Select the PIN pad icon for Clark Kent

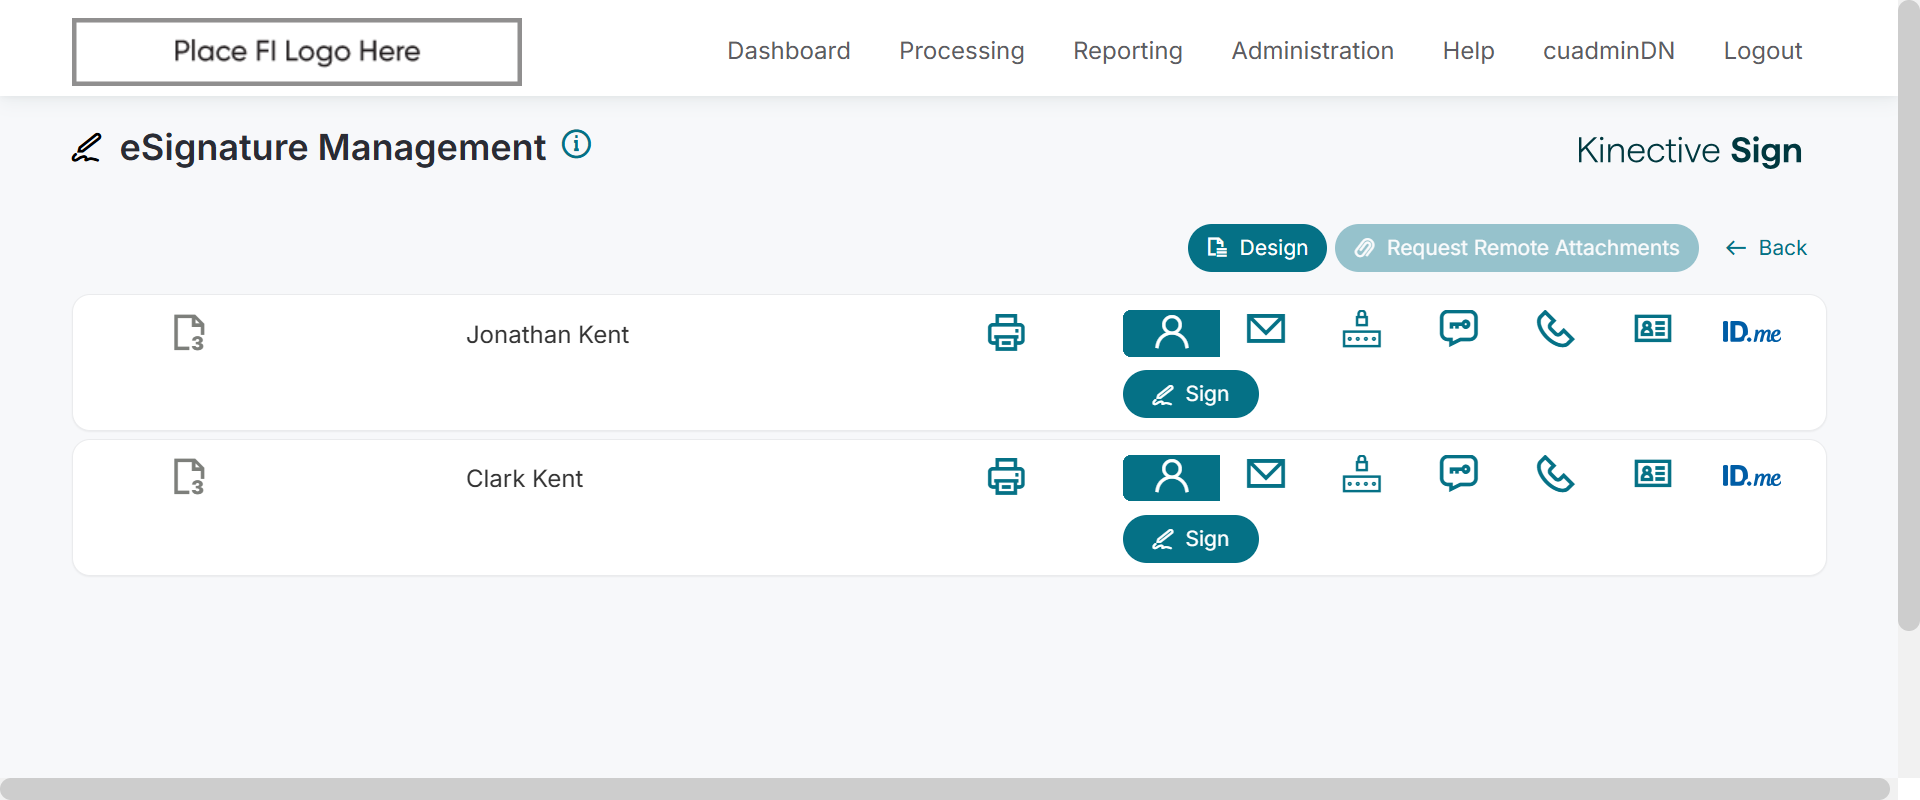pos(1362,473)
